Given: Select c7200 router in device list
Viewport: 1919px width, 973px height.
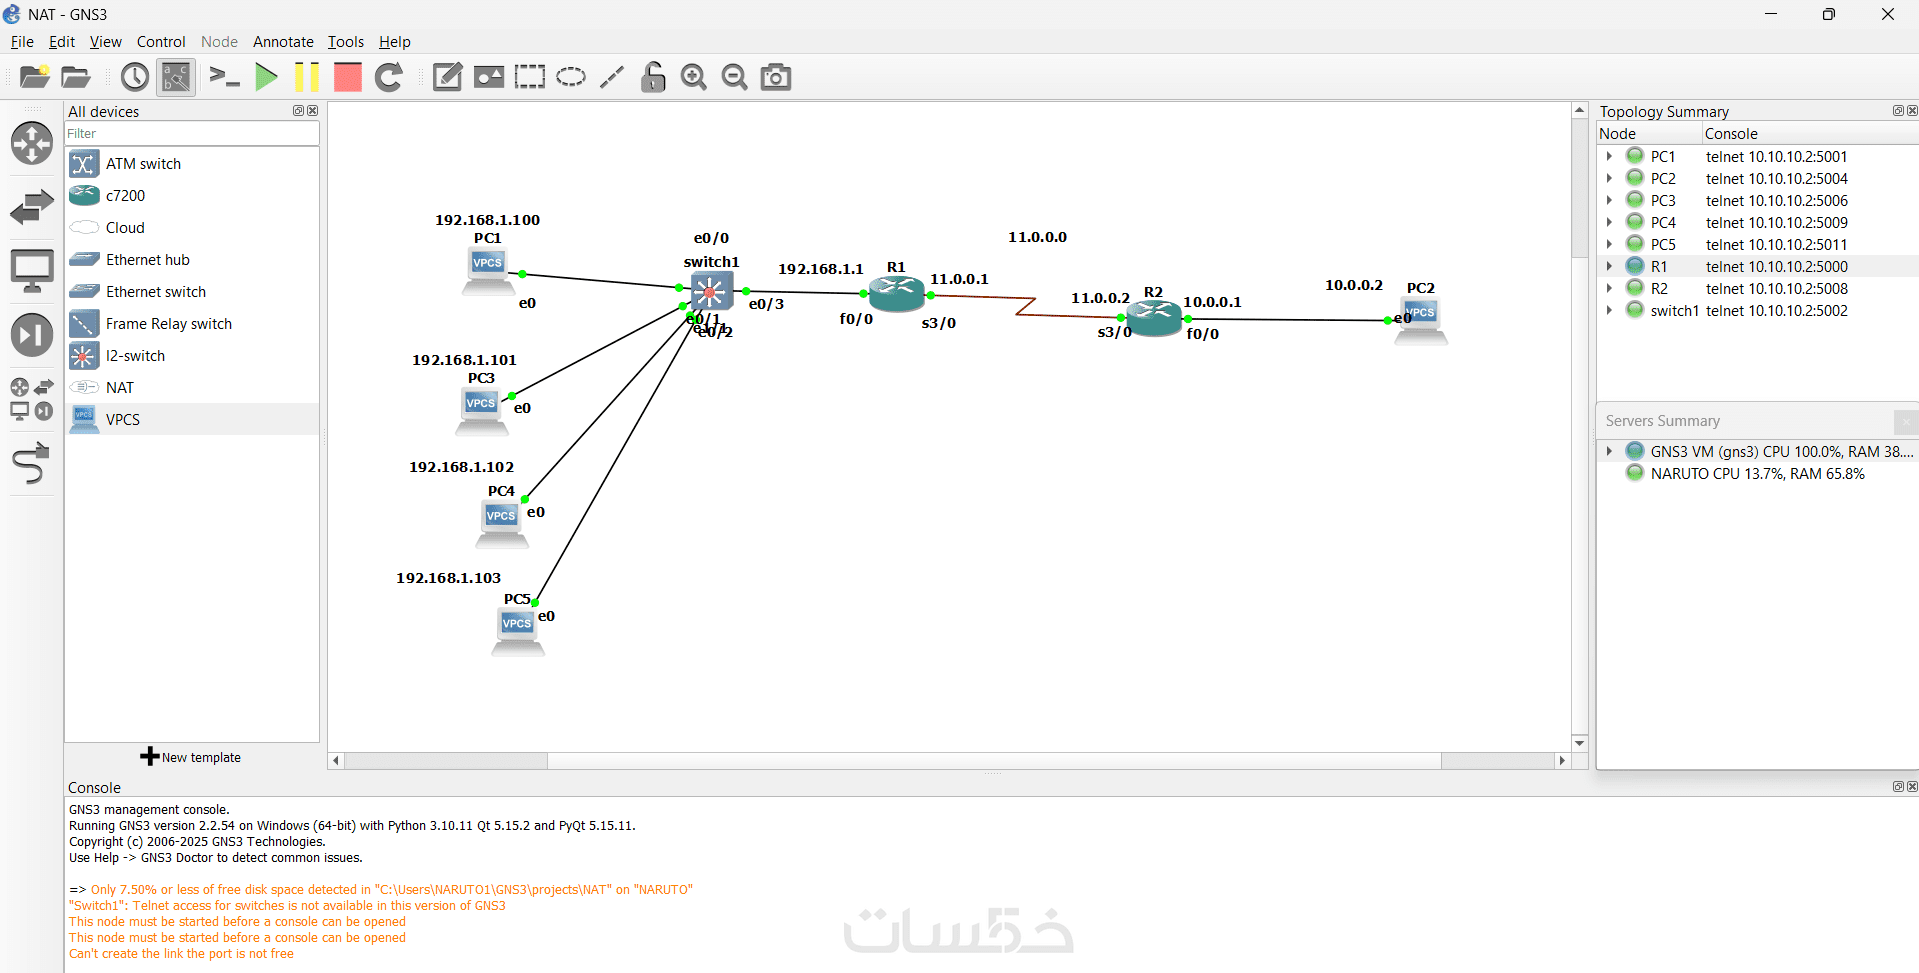Looking at the screenshot, I should [192, 196].
